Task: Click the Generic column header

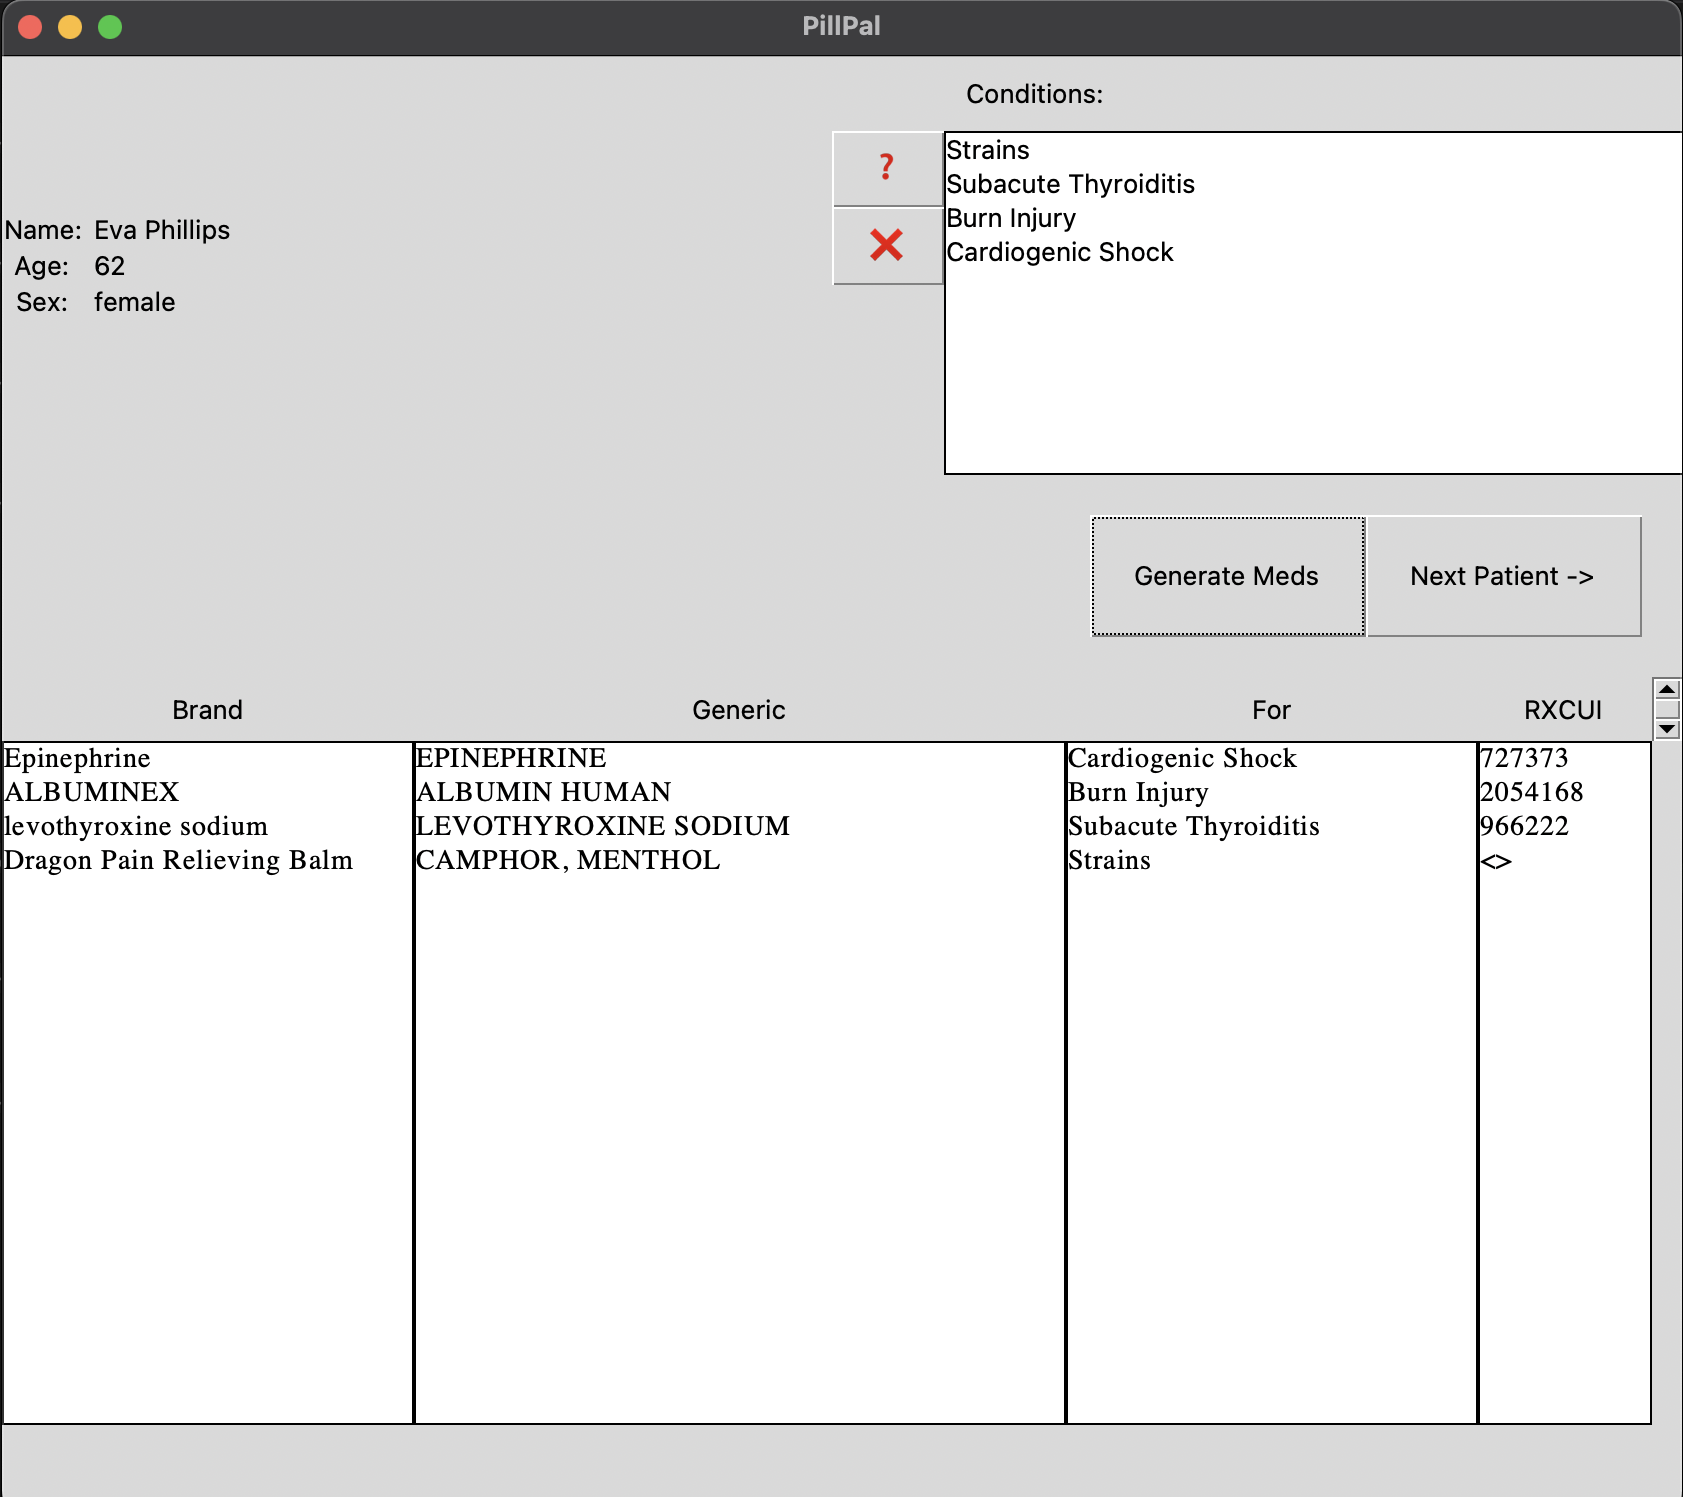Action: pos(739,710)
